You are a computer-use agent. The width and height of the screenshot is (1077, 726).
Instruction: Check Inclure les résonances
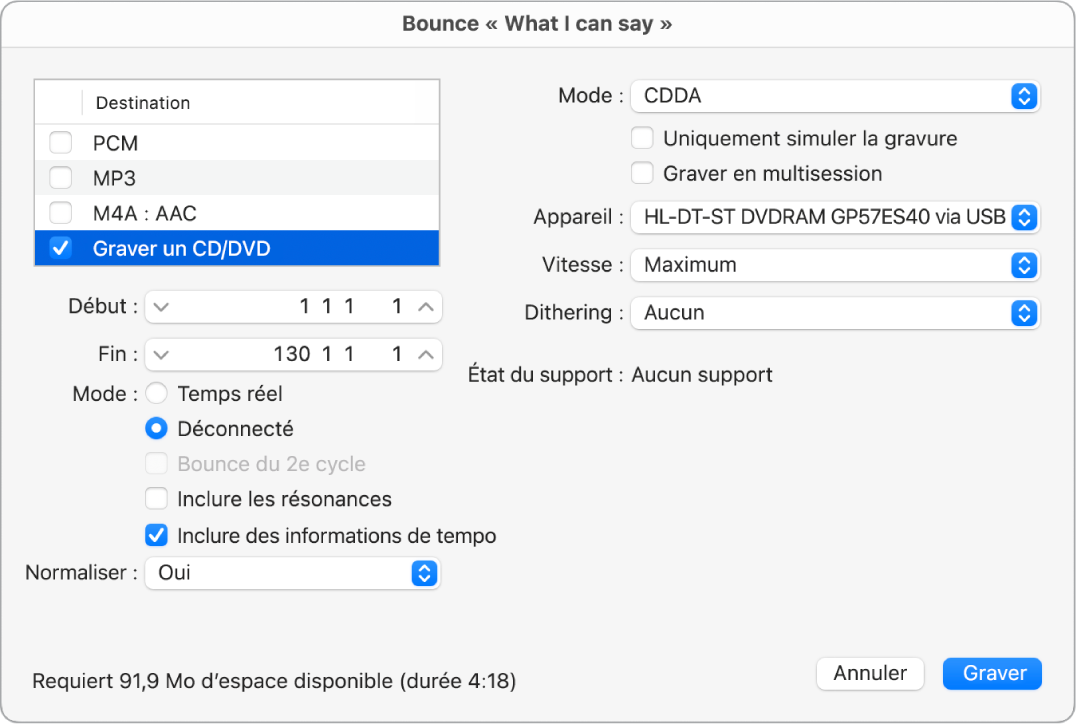coord(157,498)
